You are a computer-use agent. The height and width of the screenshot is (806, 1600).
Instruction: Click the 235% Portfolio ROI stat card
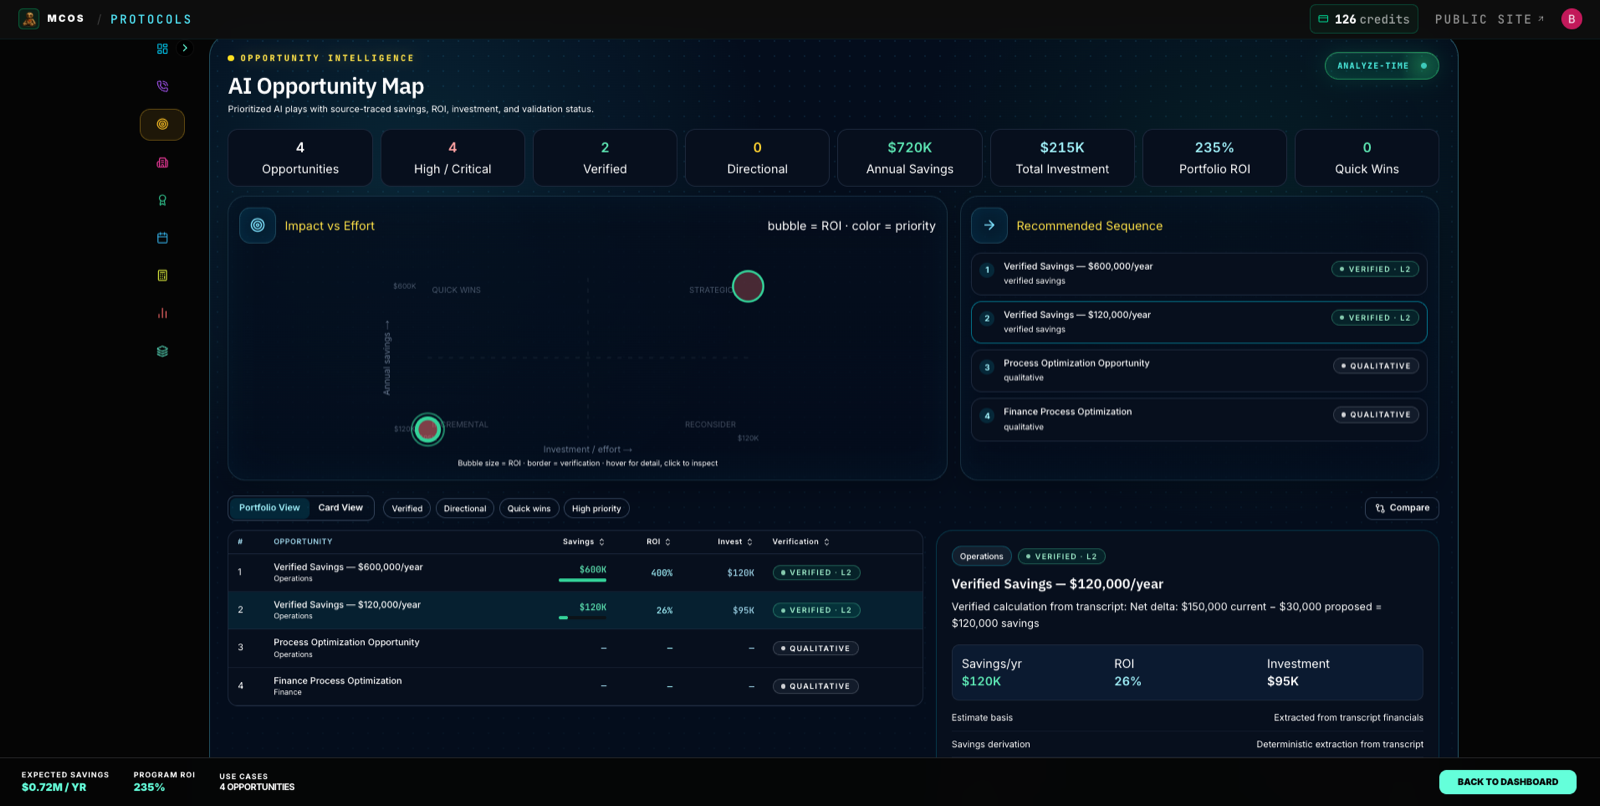(x=1215, y=158)
